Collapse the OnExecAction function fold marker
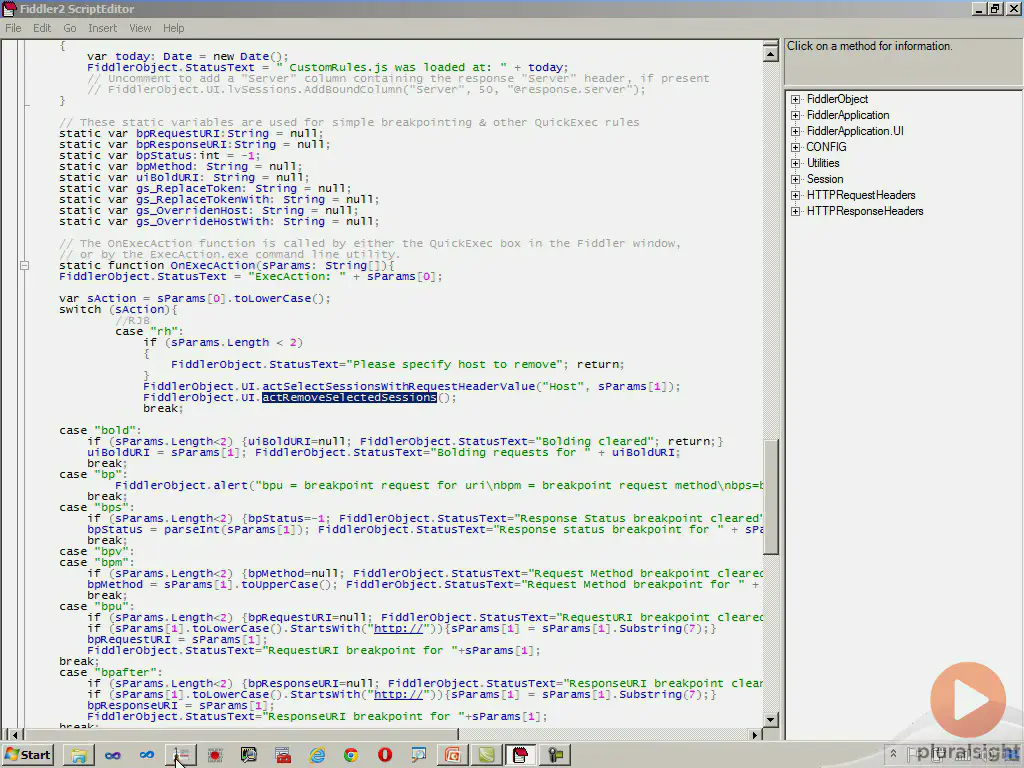The height and width of the screenshot is (768, 1024). pyautogui.click(x=24, y=265)
